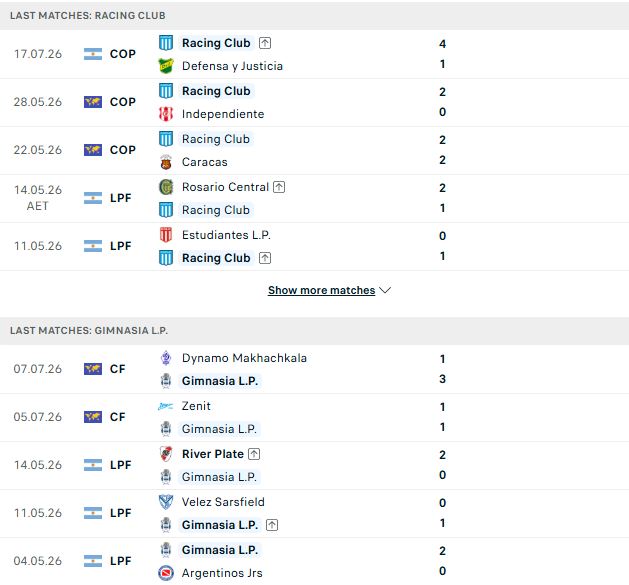
Task: Open the Zenit team name link
Action: pyautogui.click(x=196, y=406)
